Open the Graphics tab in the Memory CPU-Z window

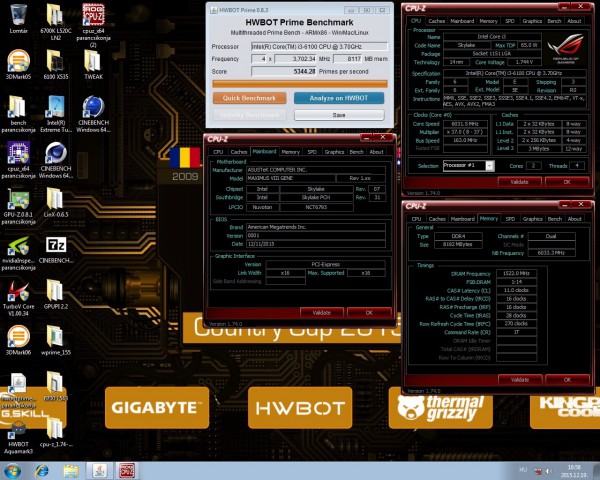pyautogui.click(x=532, y=219)
